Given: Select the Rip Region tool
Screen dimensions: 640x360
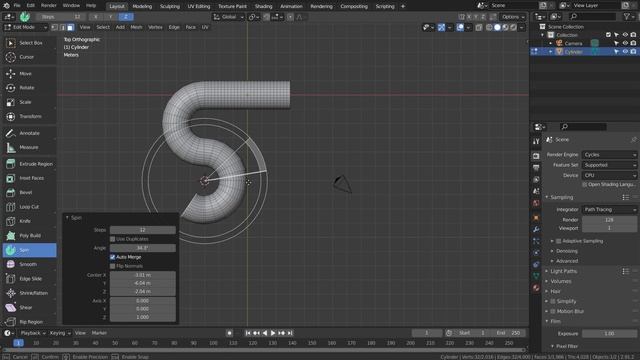Looking at the screenshot, I should pos(29,322).
